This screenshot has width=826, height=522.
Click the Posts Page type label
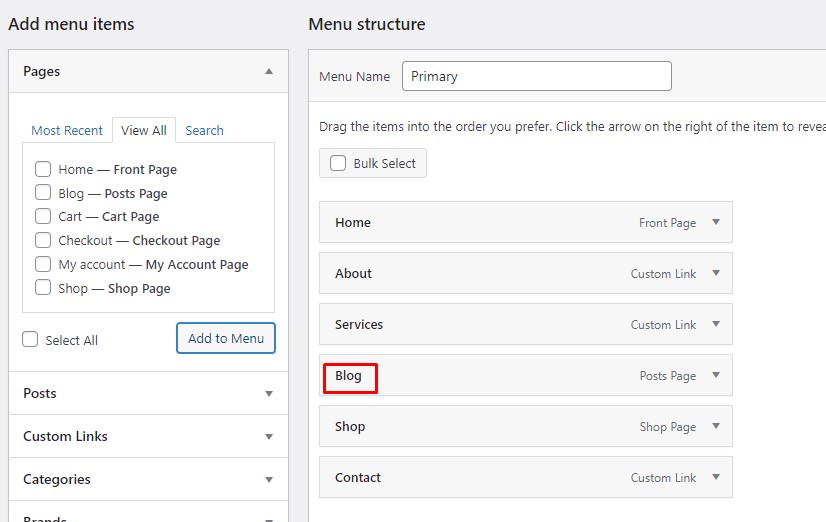coord(668,376)
